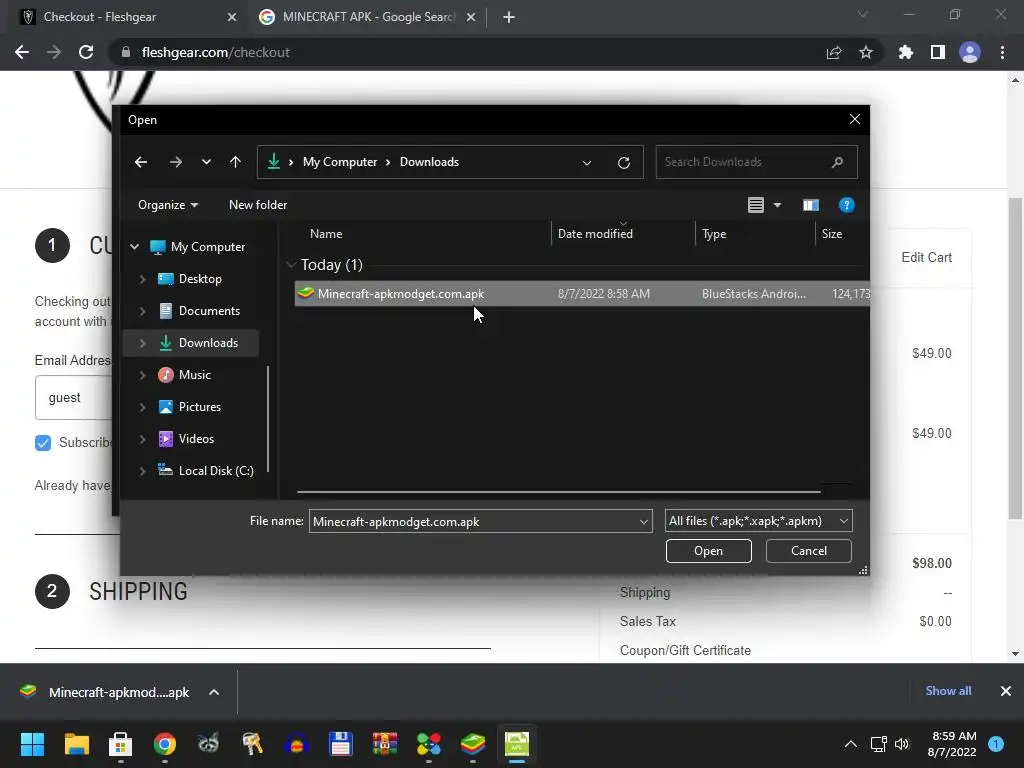
Task: Open File Explorer from taskbar
Action: point(76,744)
